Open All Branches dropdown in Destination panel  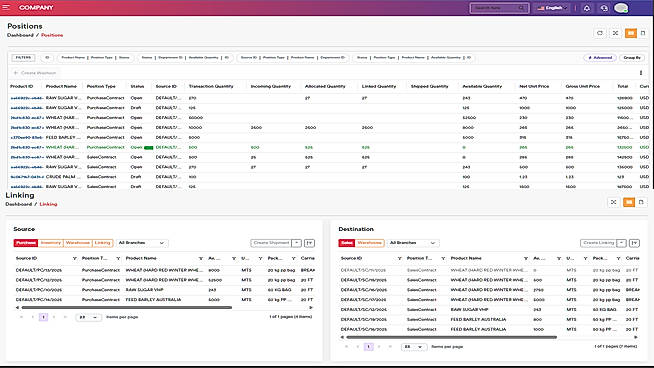point(412,243)
